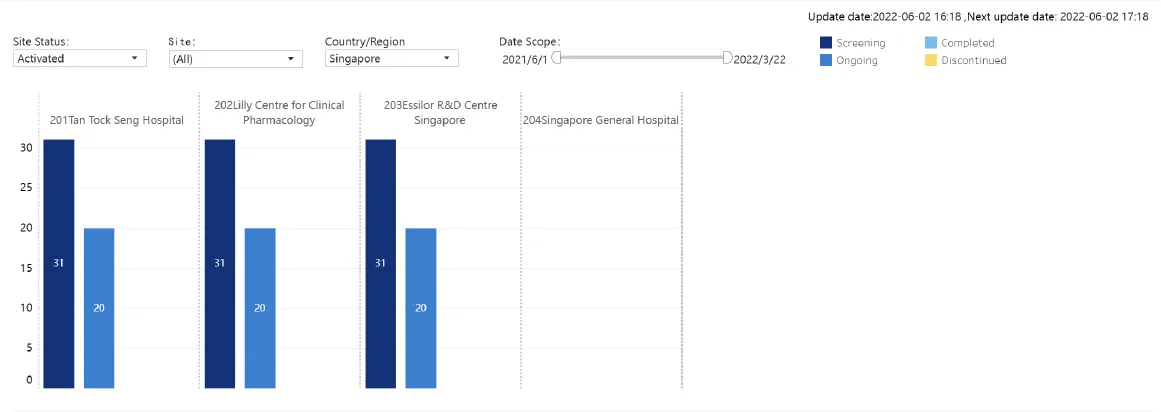The width and height of the screenshot is (1161, 412).
Task: Select the 204Singapore General Hospital header
Action: point(601,120)
